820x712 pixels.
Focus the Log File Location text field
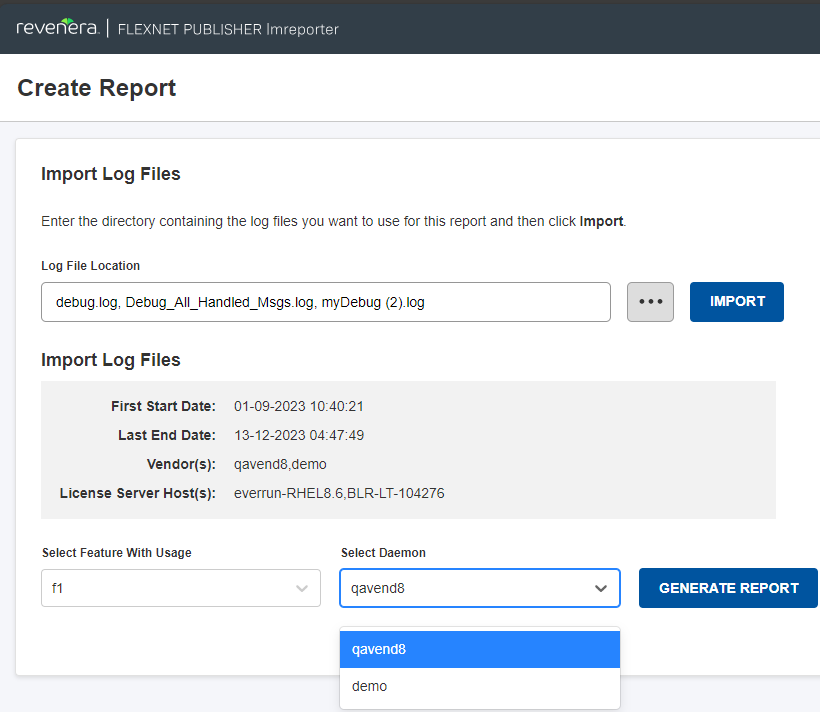pos(325,302)
